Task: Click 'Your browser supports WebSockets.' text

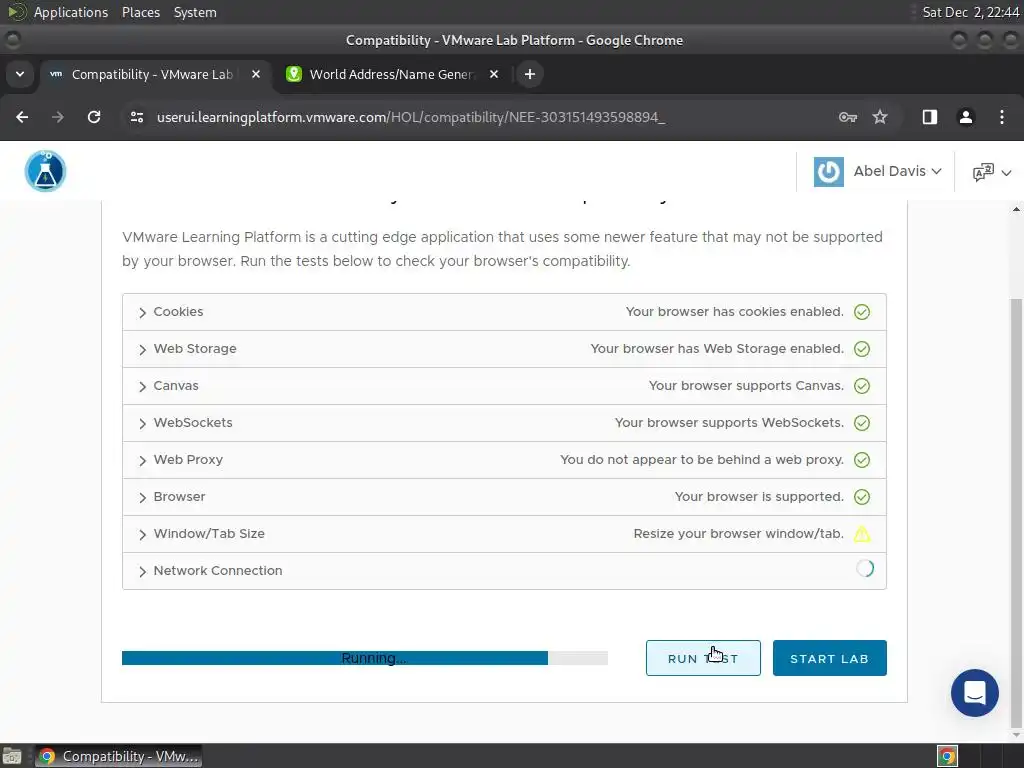Action: [x=729, y=423]
